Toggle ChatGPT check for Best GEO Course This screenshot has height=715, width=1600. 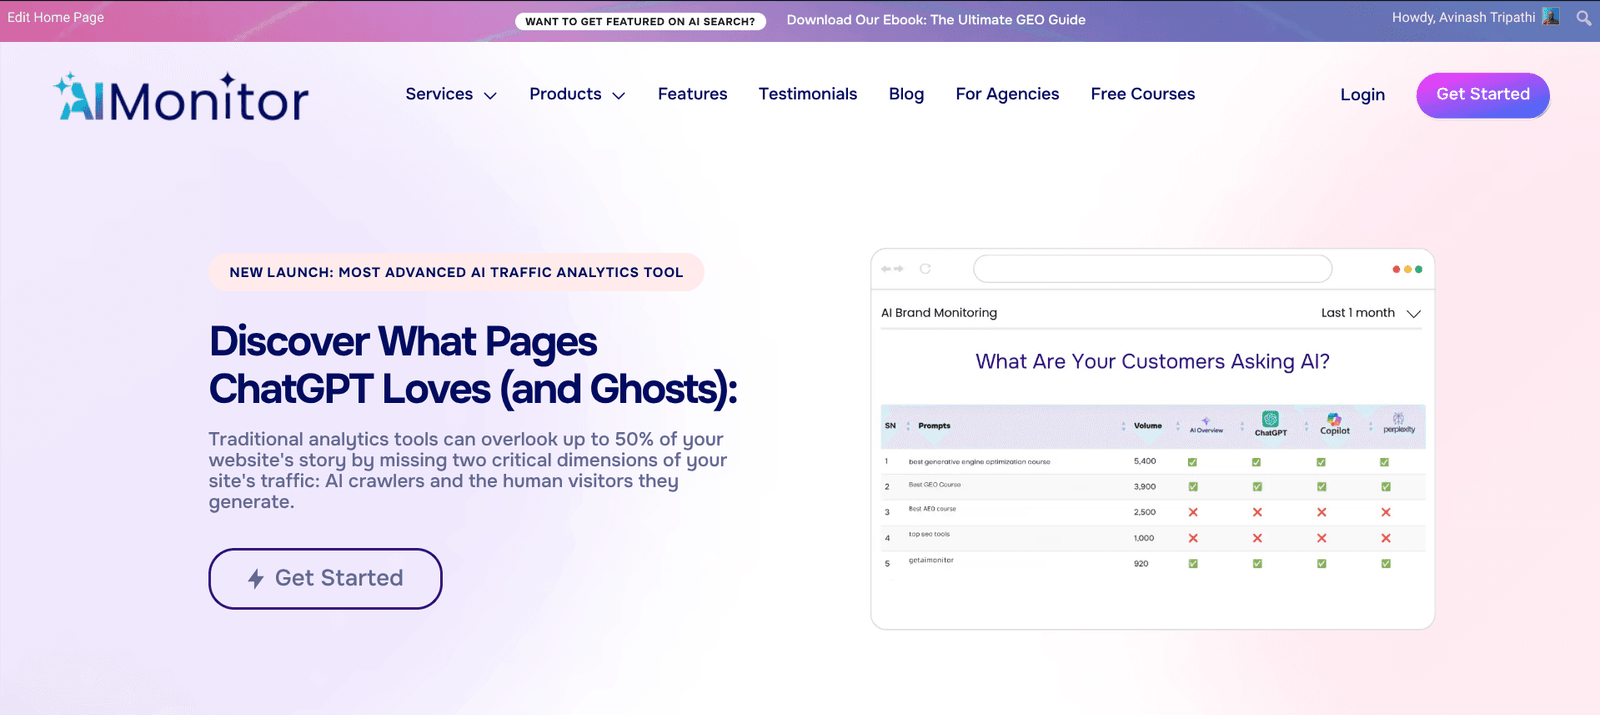(x=1257, y=487)
